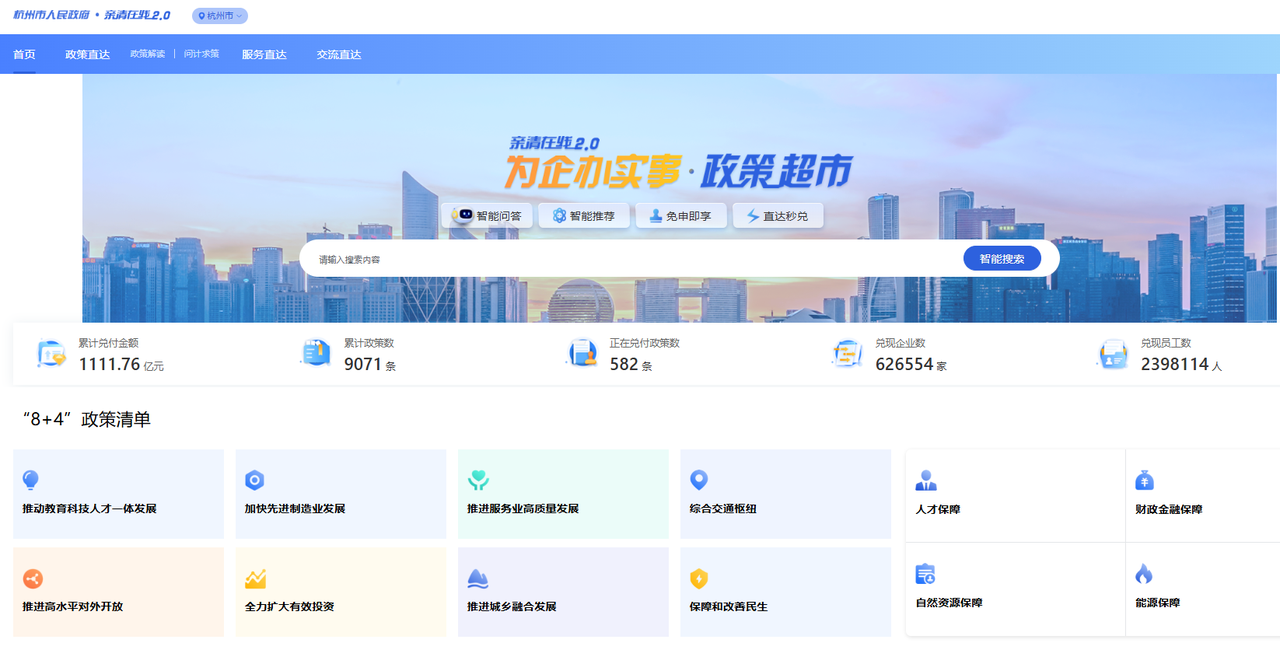This screenshot has width=1280, height=650.
Task: Click the heart-hand icon on 推进服务业高质量发展 card
Action: click(478, 480)
